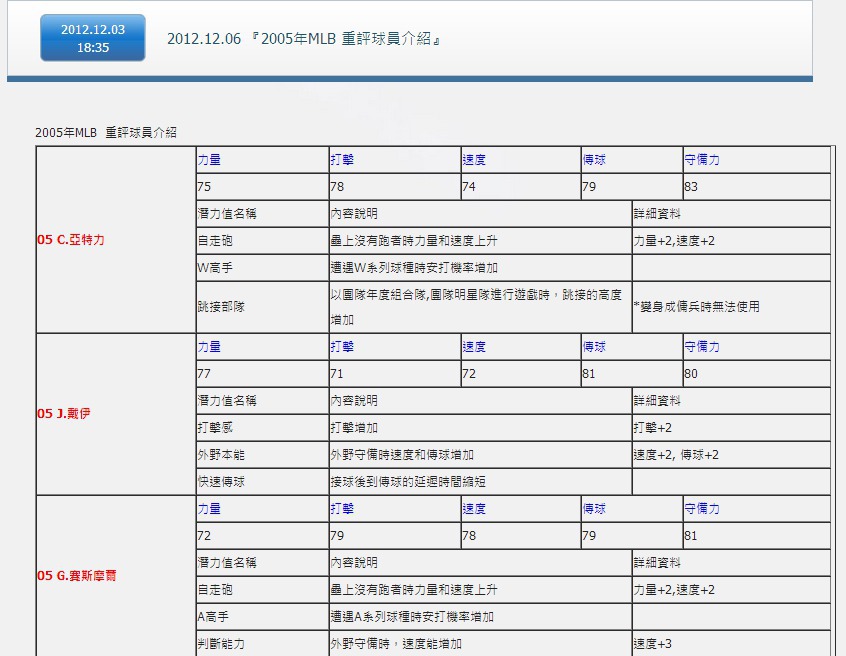Click 速度 header in G.賽斯摩爾 section
This screenshot has width=846, height=656.
(474, 509)
